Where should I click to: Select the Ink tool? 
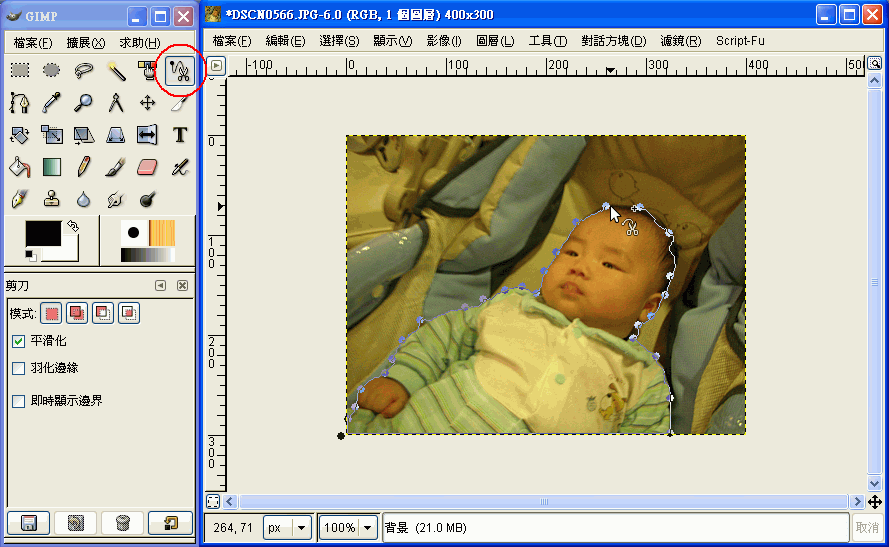click(x=20, y=200)
